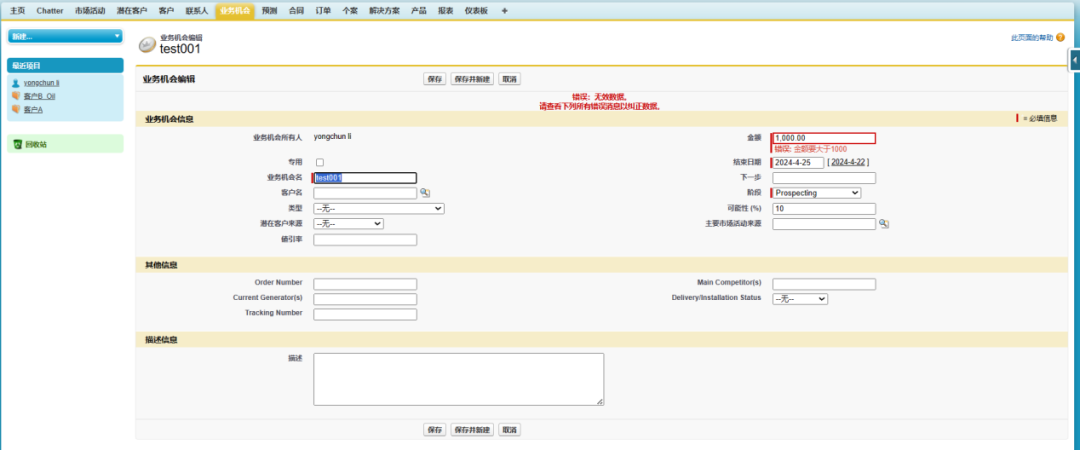Open the 客户B_Oil recent item link
This screenshot has height=450, width=1080.
(x=39, y=96)
